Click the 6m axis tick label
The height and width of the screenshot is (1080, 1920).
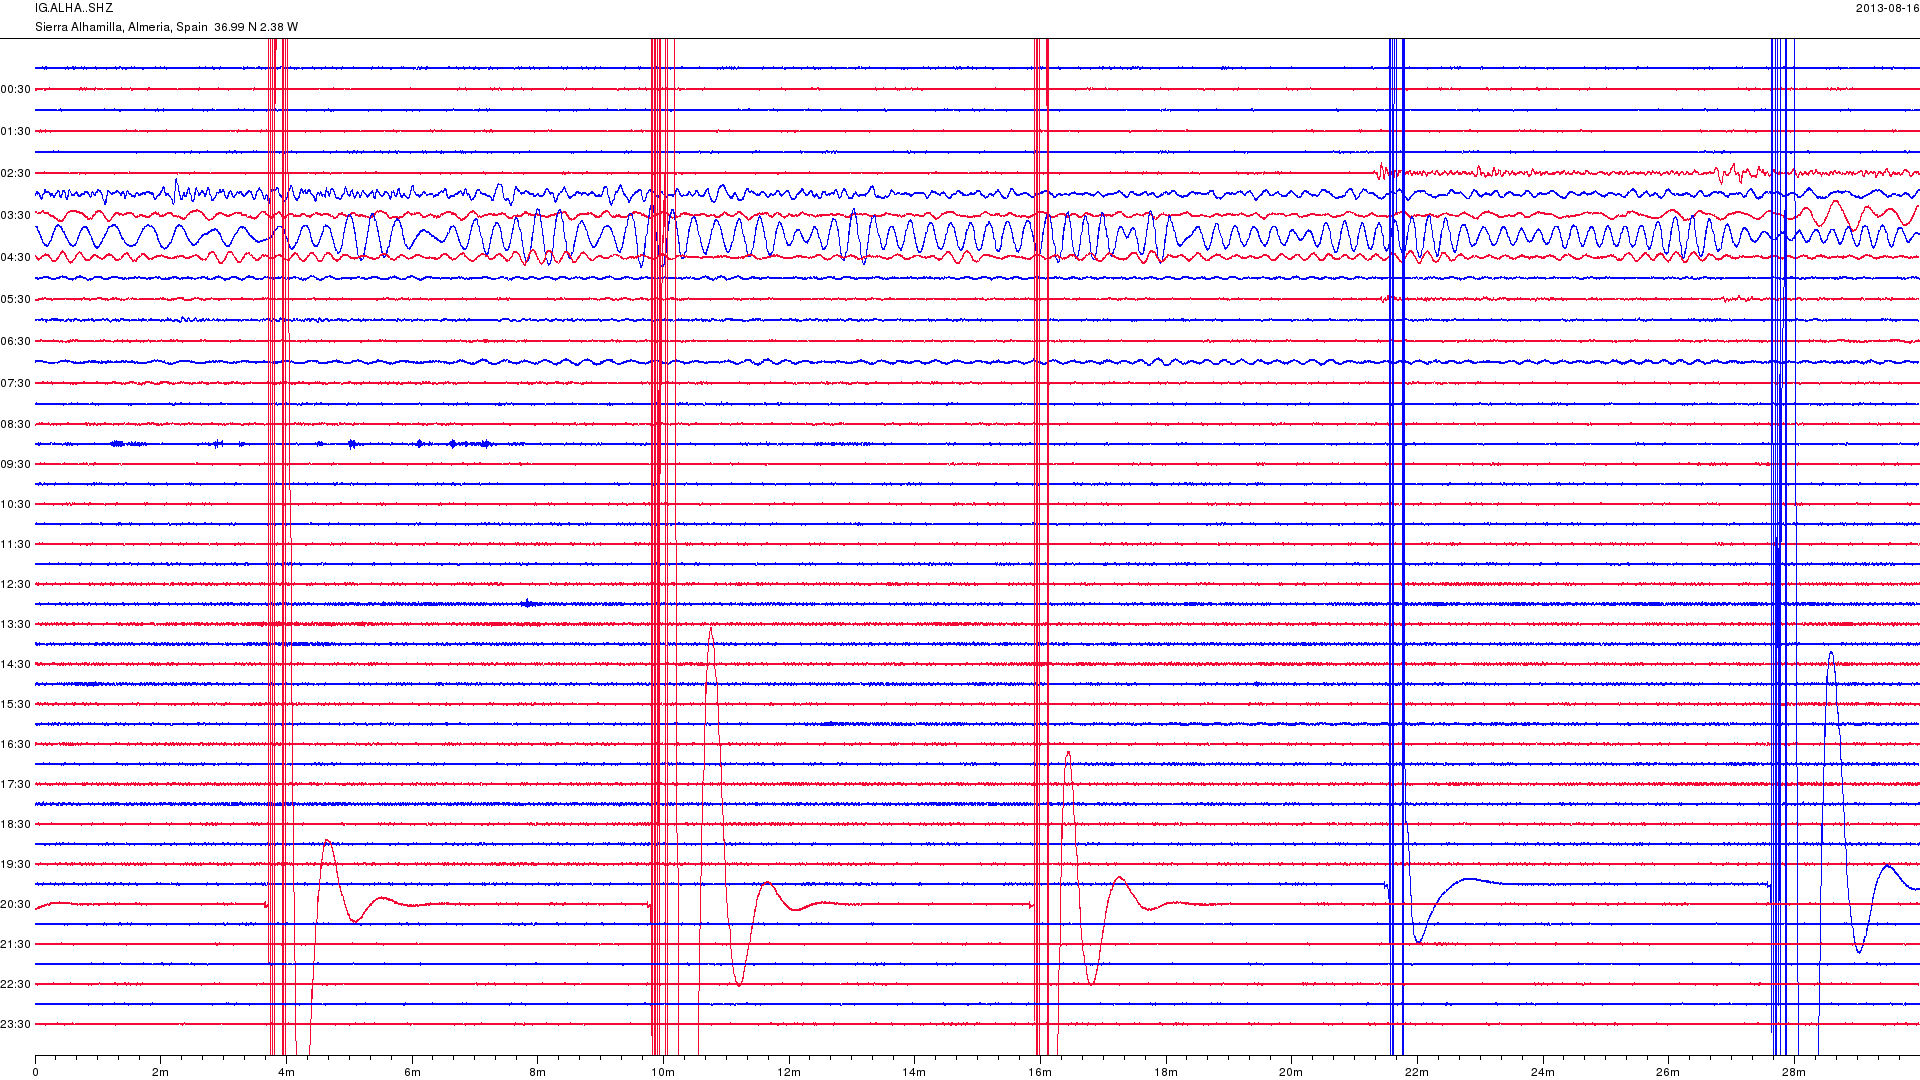tap(412, 1072)
